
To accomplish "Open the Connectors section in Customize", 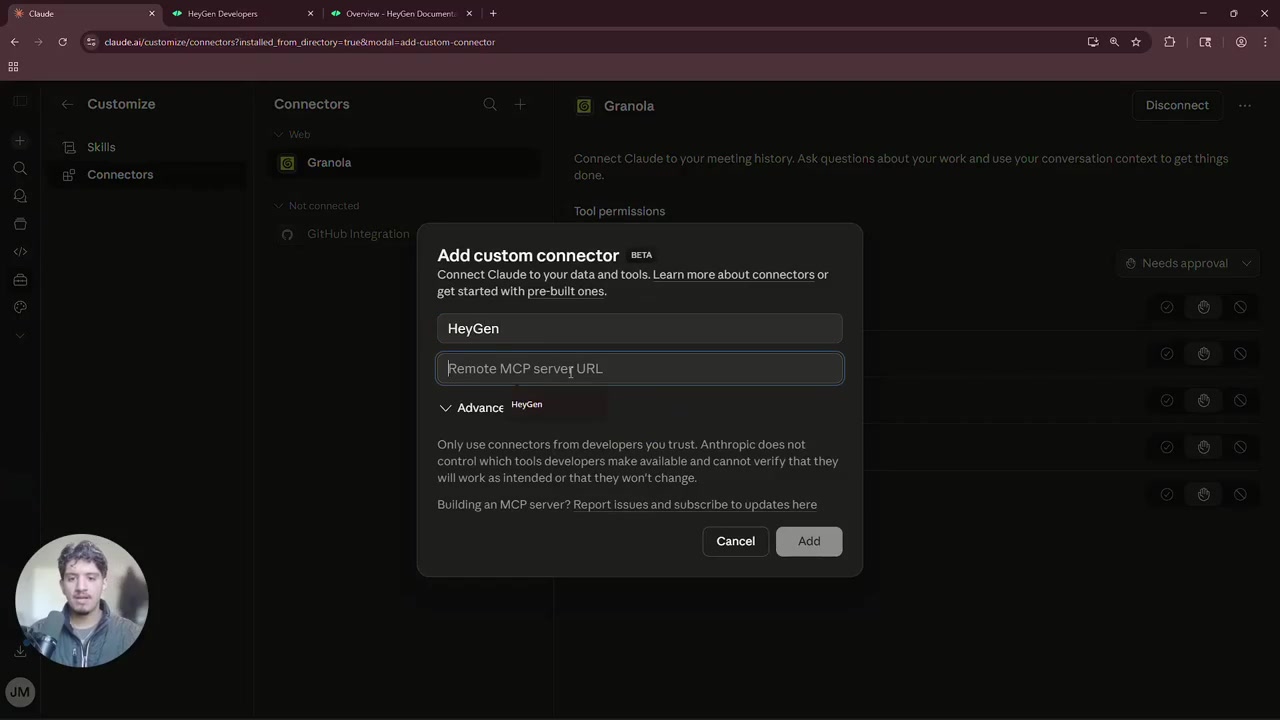I will 148,175.
